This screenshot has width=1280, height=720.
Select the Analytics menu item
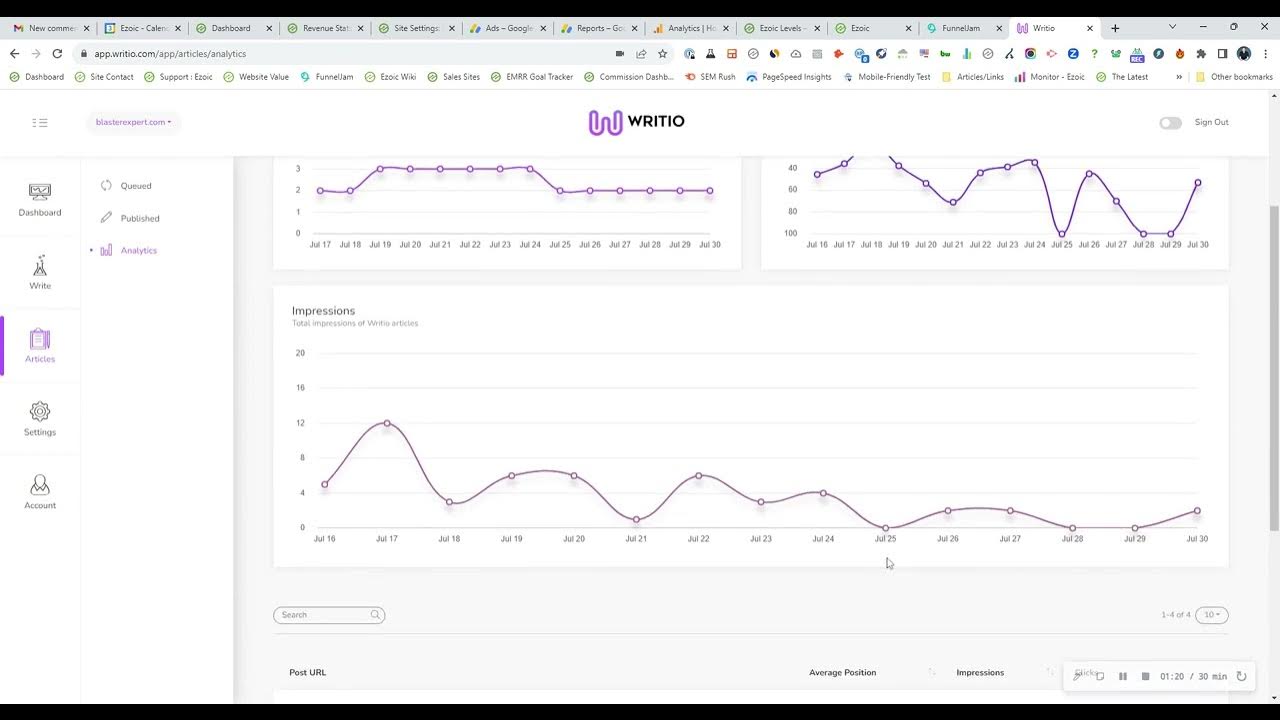[x=138, y=250]
